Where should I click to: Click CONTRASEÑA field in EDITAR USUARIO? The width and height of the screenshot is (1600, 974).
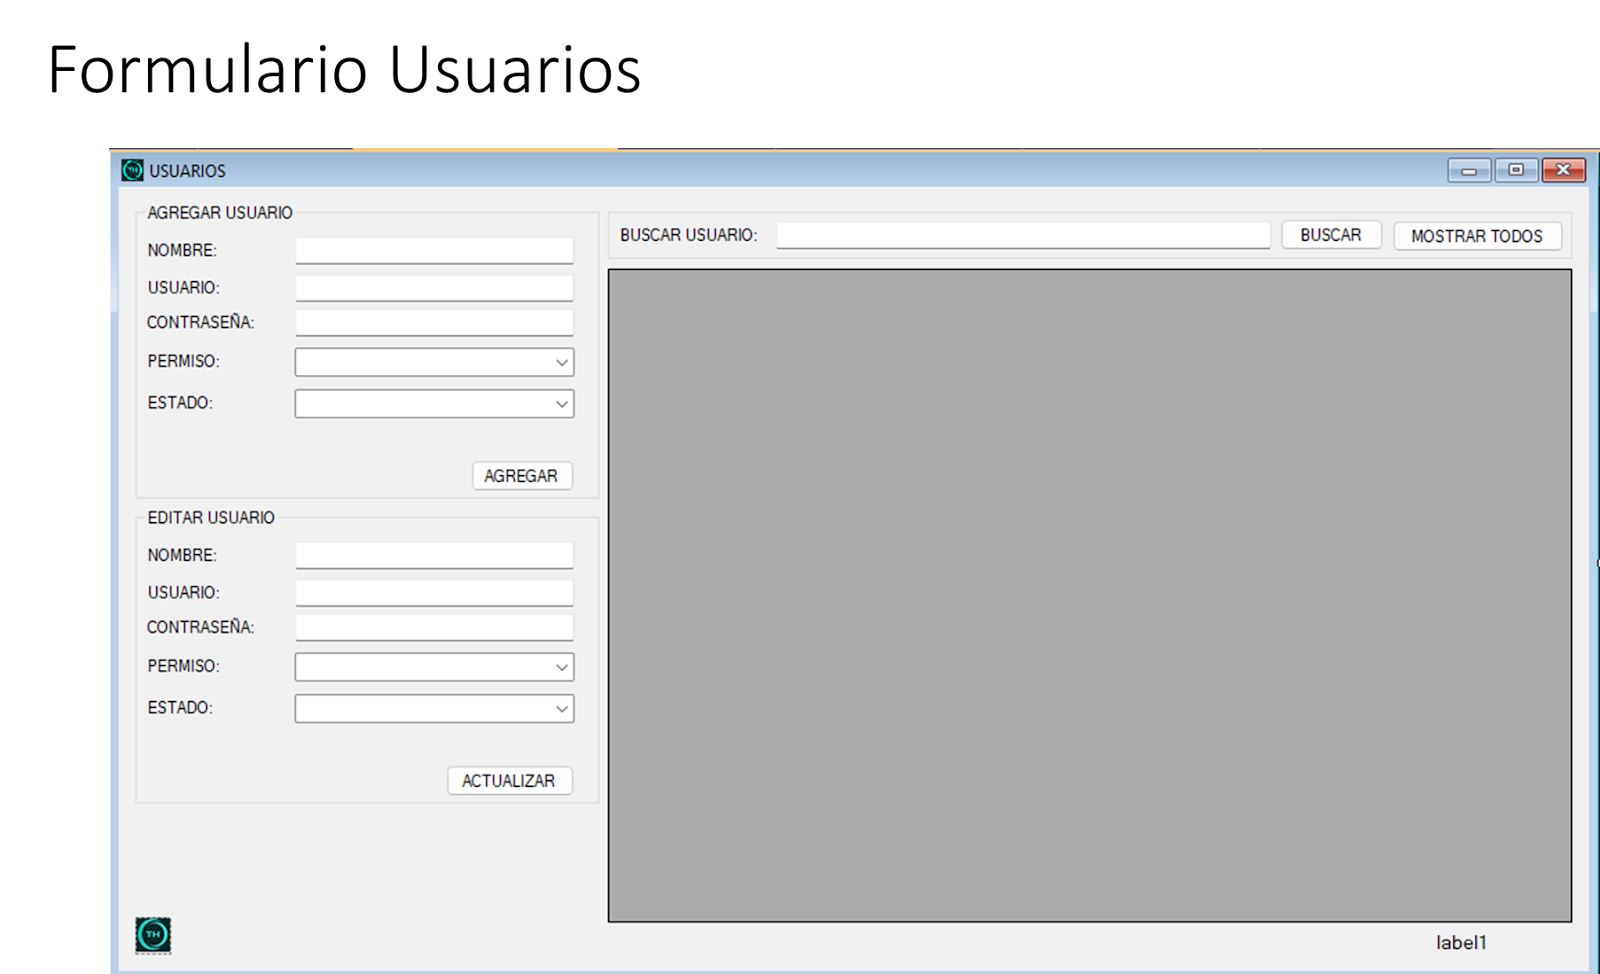pyautogui.click(x=434, y=627)
